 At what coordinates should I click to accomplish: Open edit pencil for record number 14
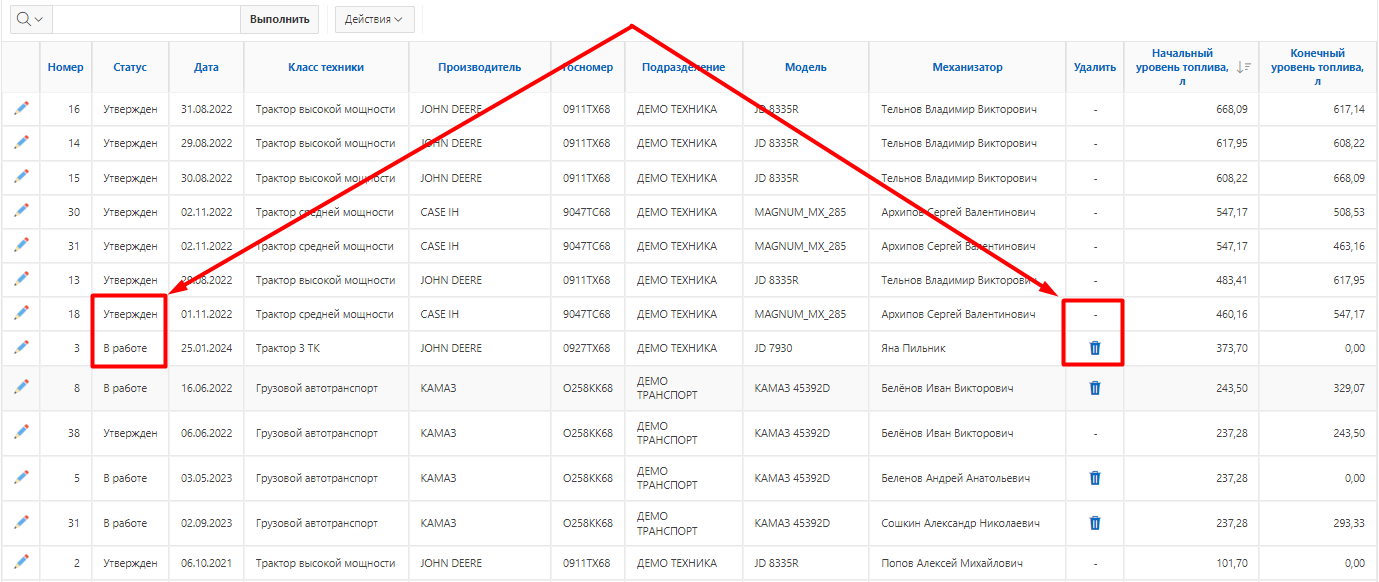(21, 142)
